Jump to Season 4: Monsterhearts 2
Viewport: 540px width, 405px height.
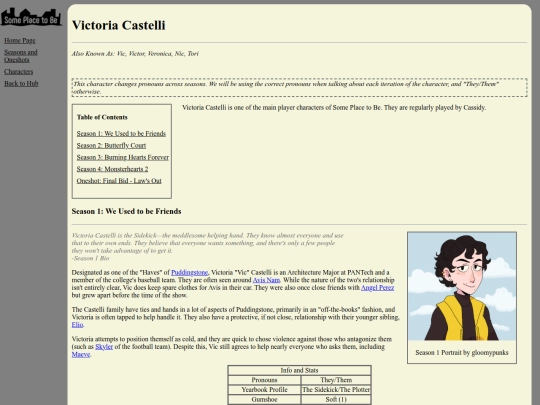112,169
